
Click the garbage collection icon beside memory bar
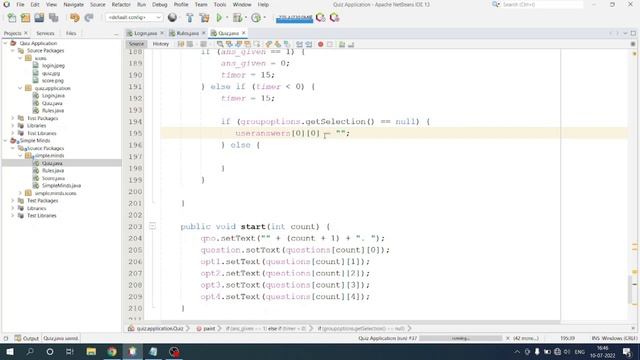click(x=321, y=18)
